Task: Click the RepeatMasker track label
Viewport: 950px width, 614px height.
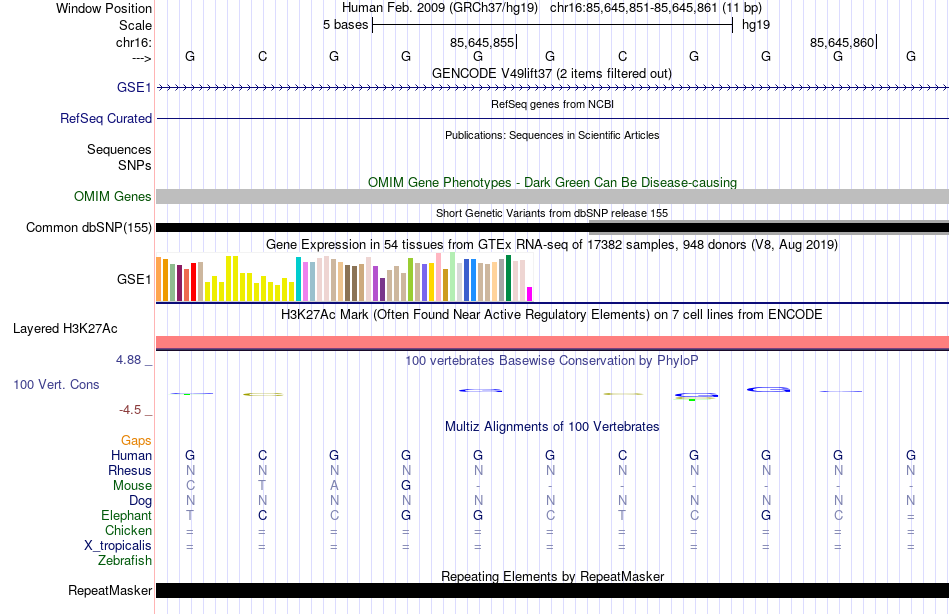Action: pyautogui.click(x=110, y=590)
